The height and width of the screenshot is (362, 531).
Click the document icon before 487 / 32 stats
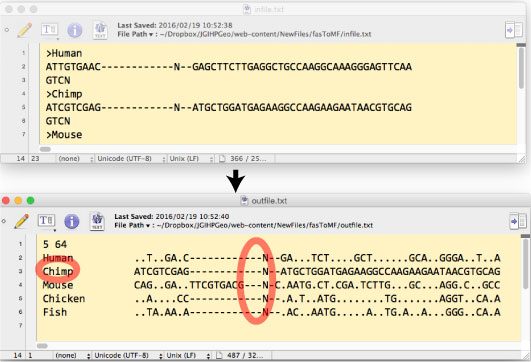219,355
